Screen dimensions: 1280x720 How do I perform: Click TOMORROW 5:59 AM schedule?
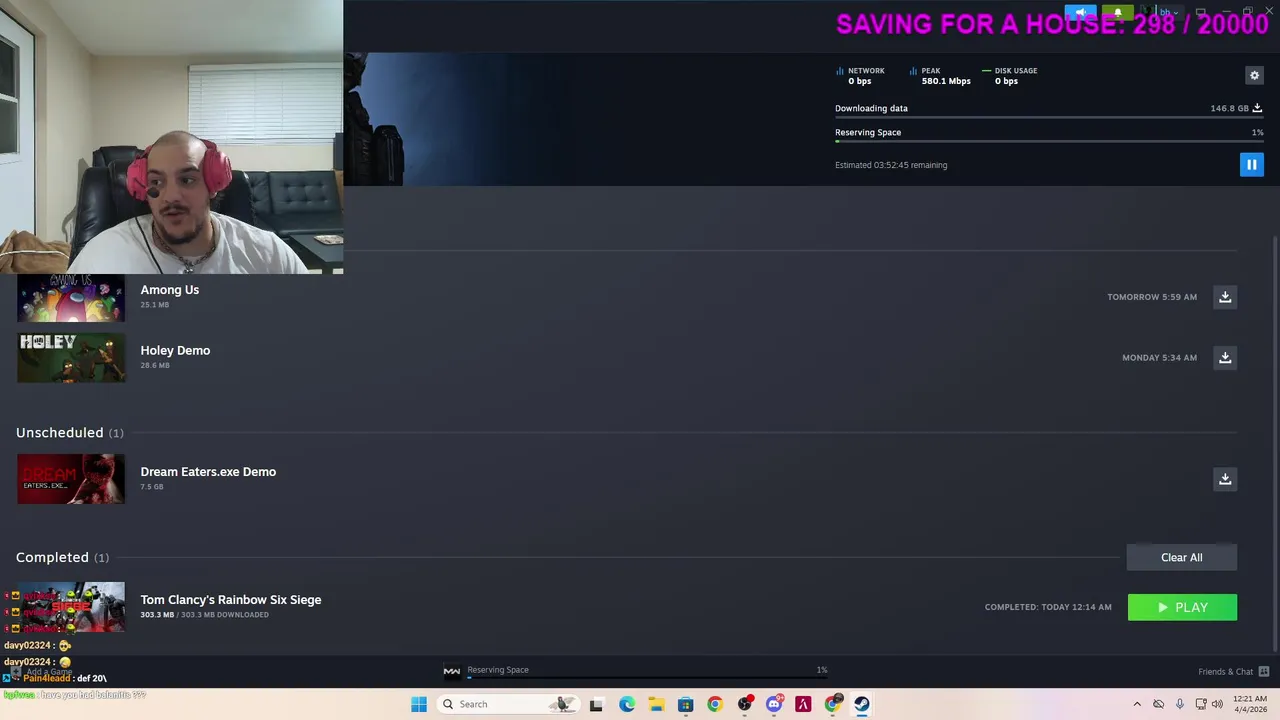[1152, 297]
